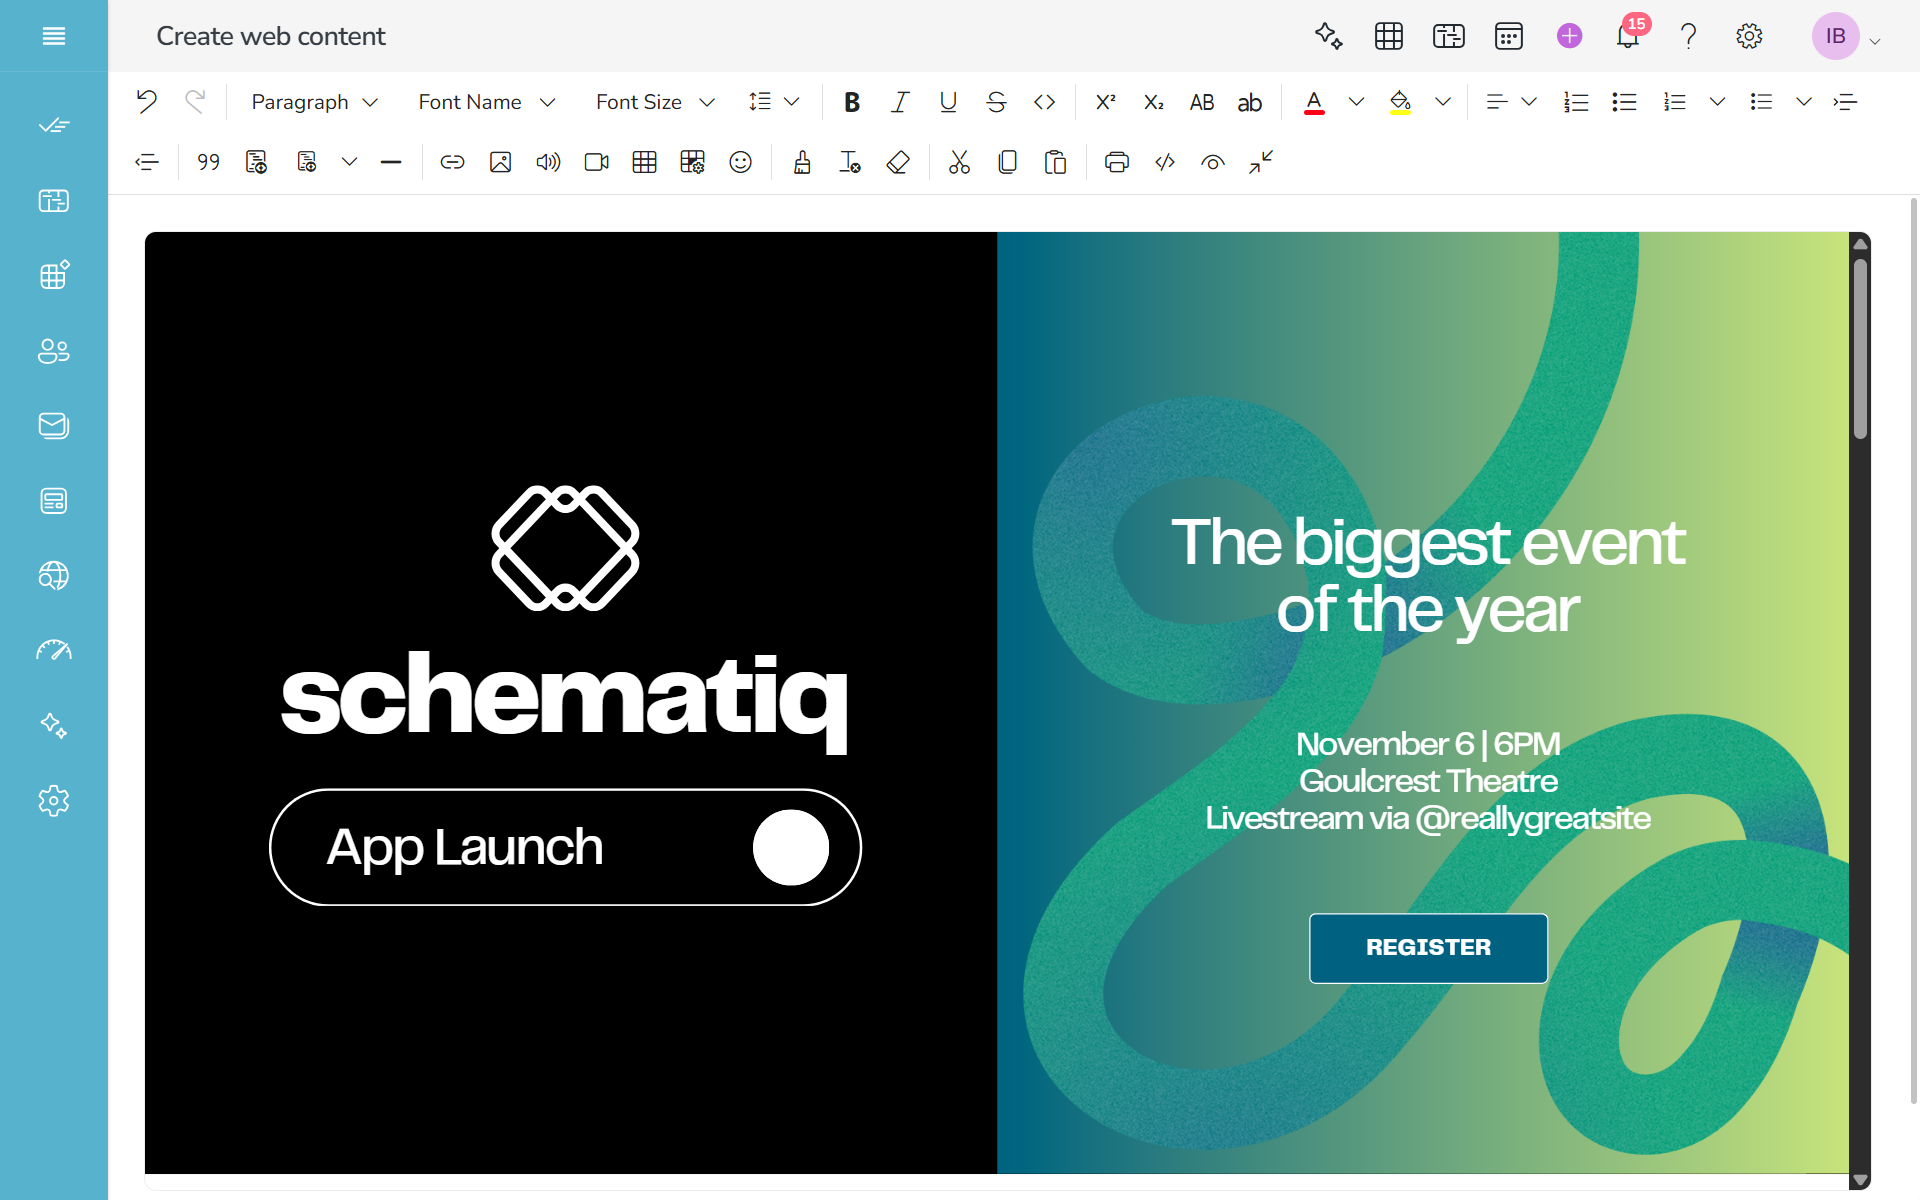This screenshot has width=1920, height=1200.
Task: Collapse the editor from full screen
Action: tap(1260, 162)
